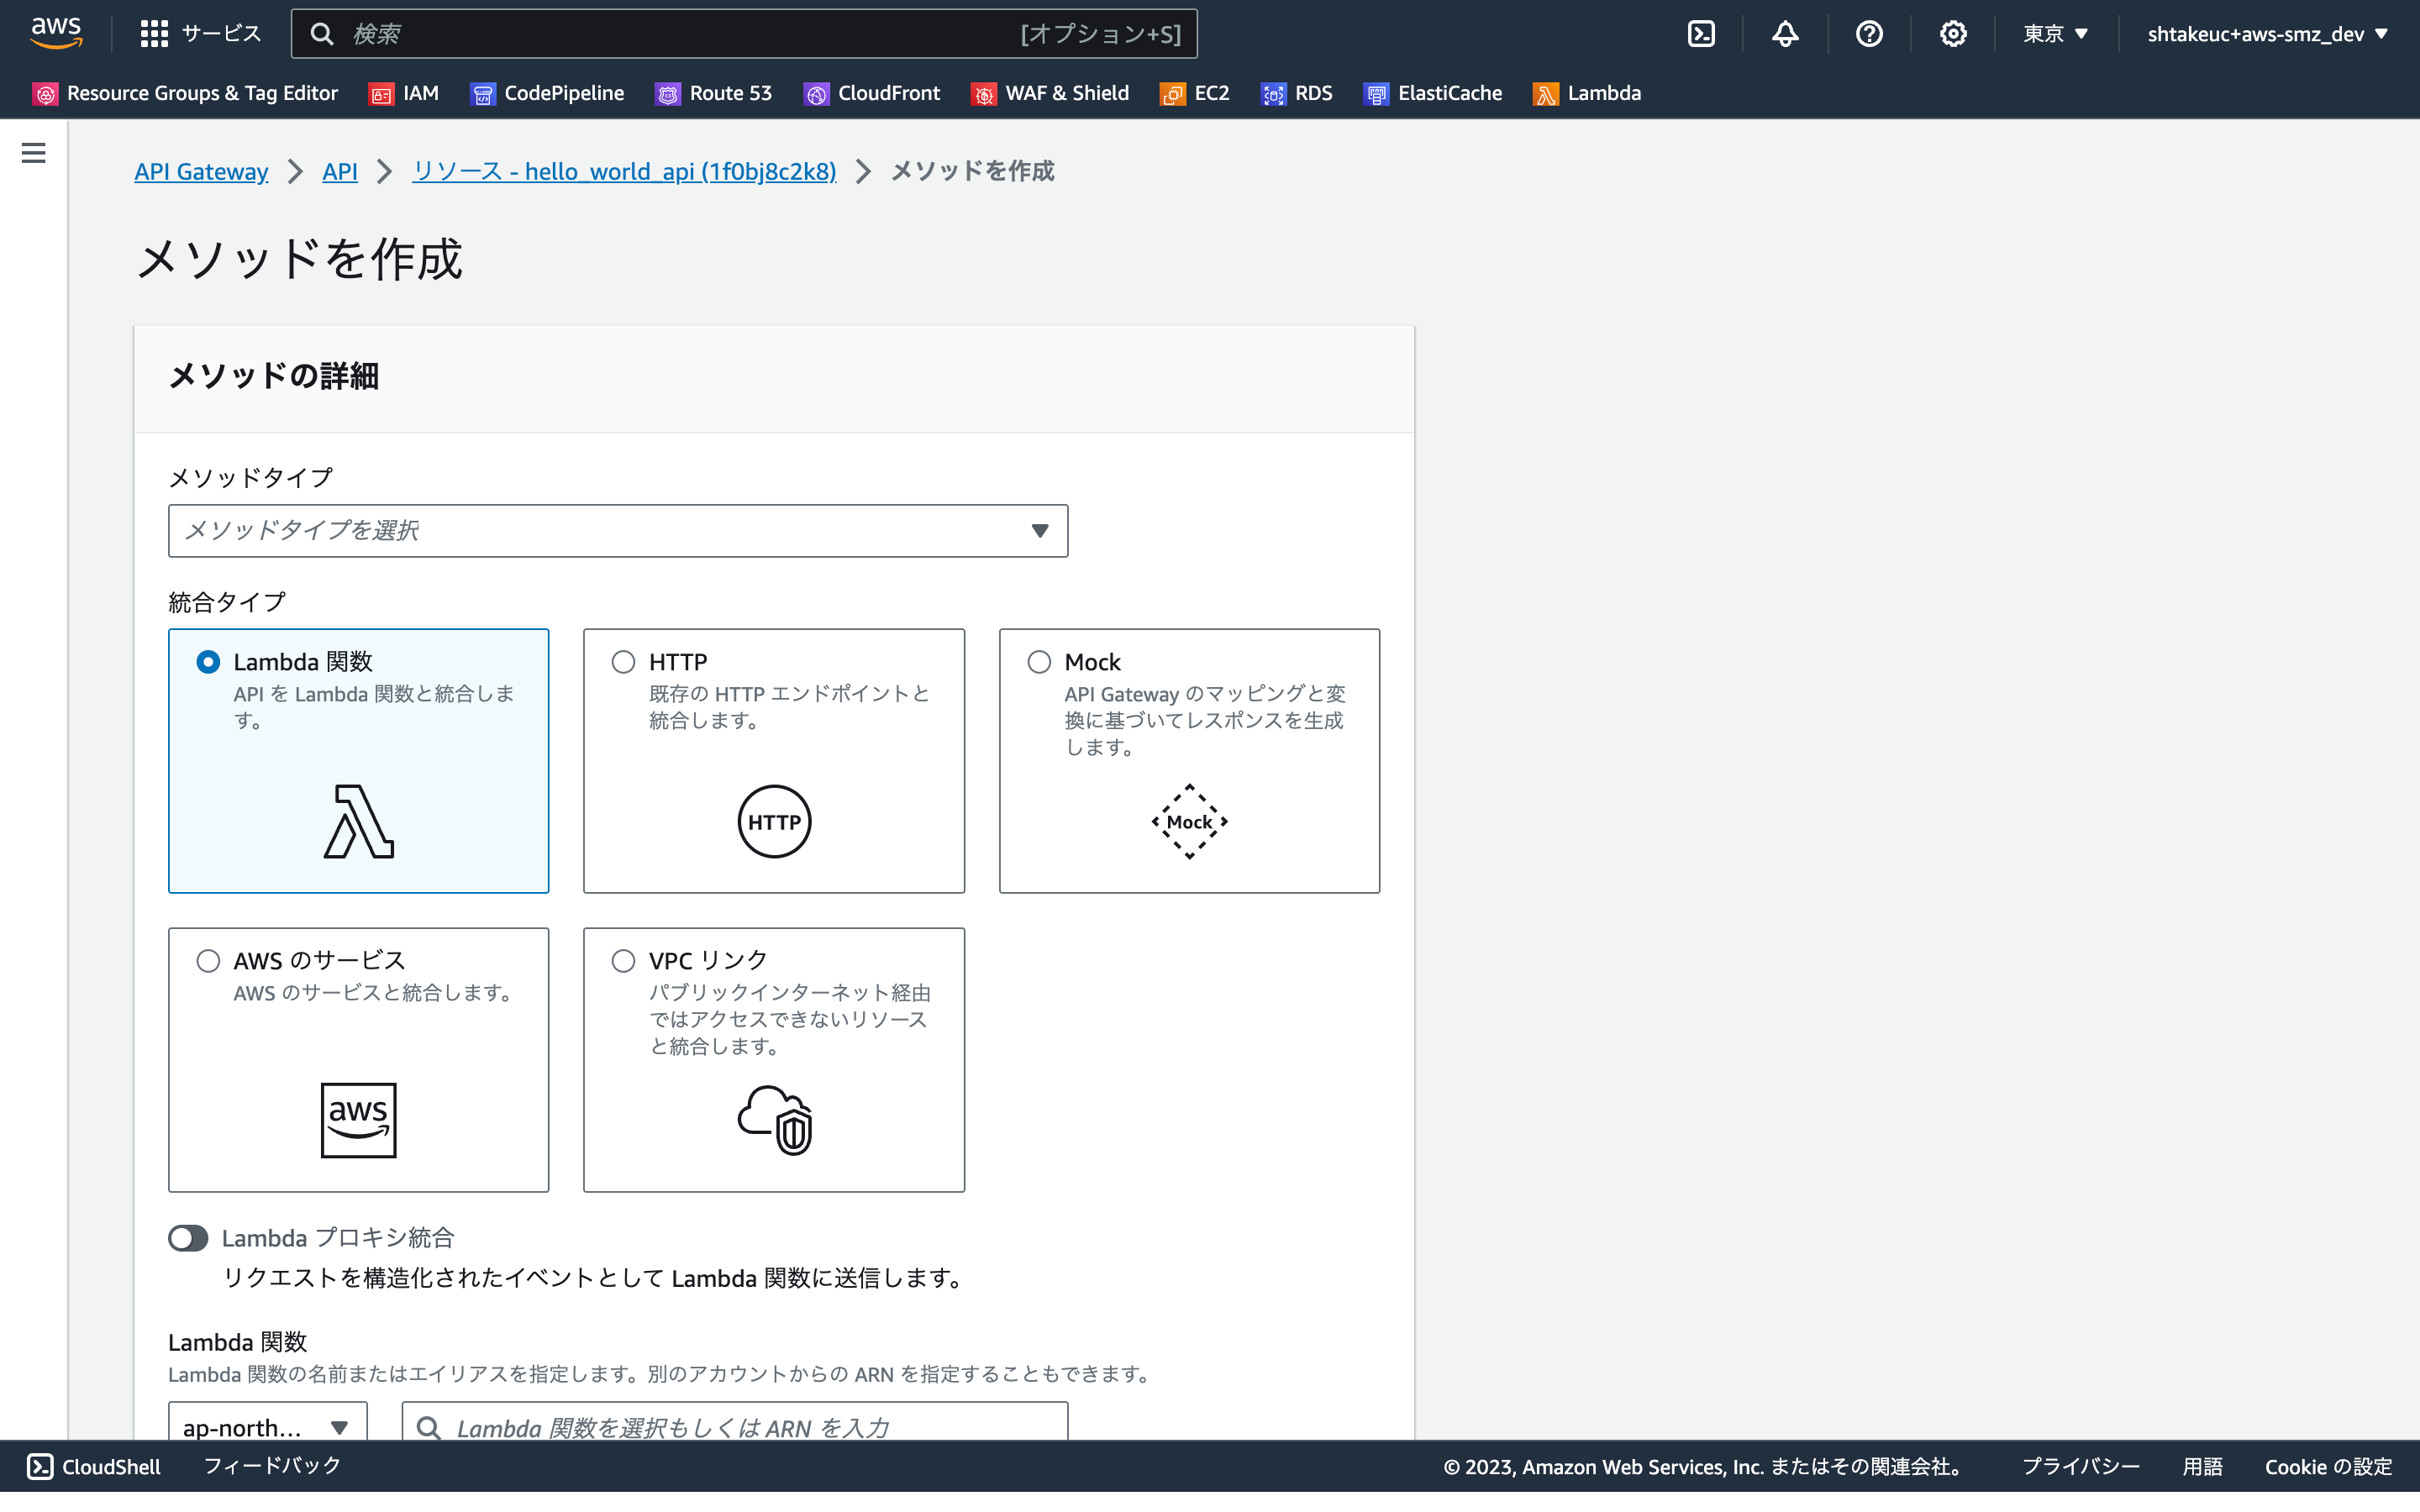Image resolution: width=2420 pixels, height=1512 pixels.
Task: Open the settings gear icon
Action: tap(1953, 34)
